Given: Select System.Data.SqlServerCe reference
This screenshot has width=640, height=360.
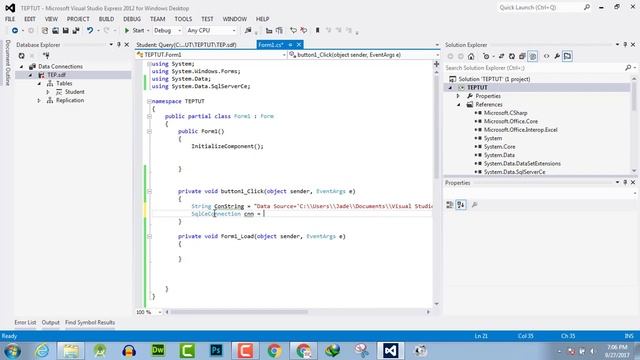Looking at the screenshot, I should pos(514,172).
